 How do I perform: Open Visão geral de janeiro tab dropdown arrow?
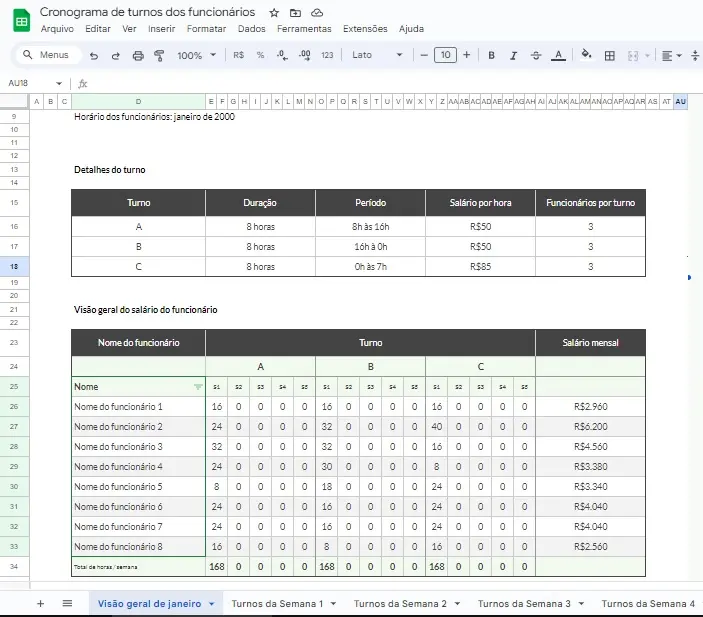[x=212, y=604]
